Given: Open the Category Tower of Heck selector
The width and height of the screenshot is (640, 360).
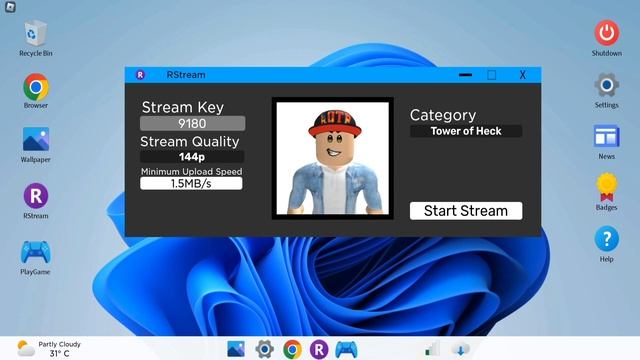Looking at the screenshot, I should pyautogui.click(x=466, y=131).
